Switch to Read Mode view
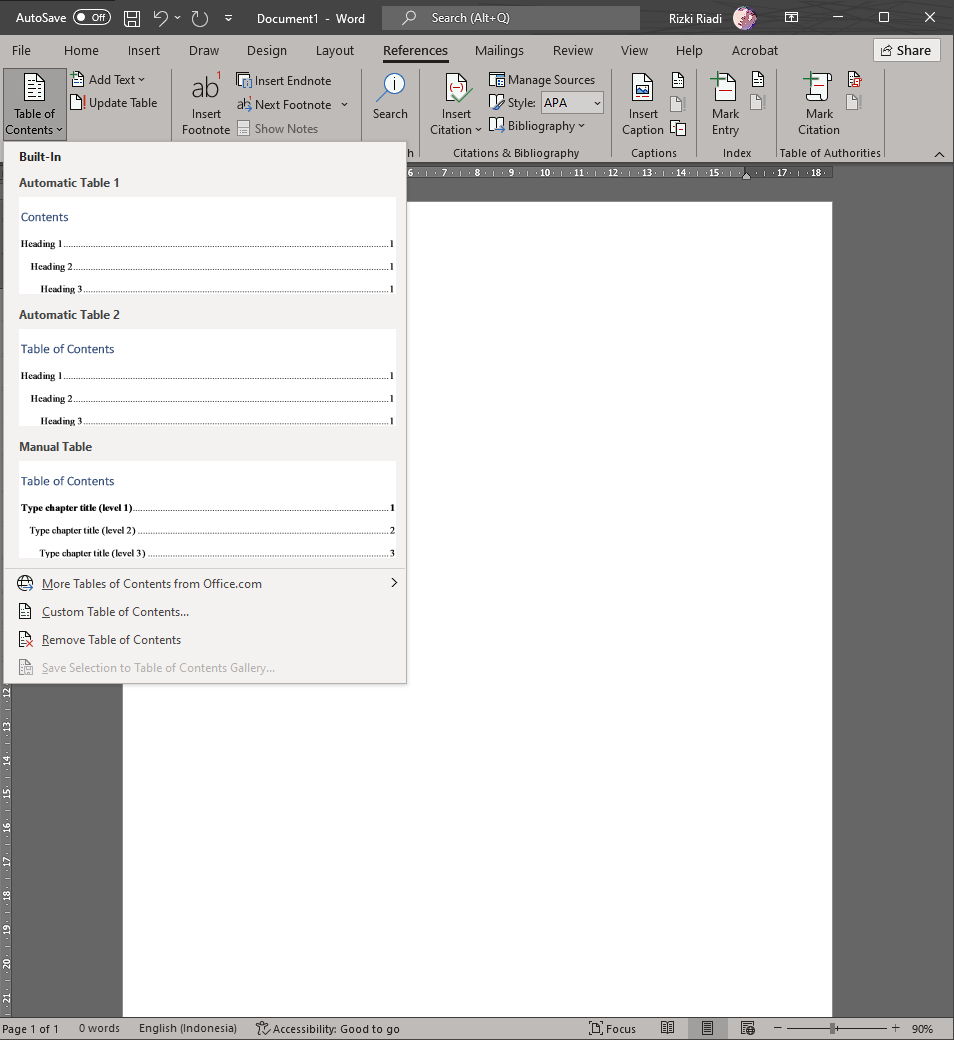954x1040 pixels. click(x=667, y=1028)
